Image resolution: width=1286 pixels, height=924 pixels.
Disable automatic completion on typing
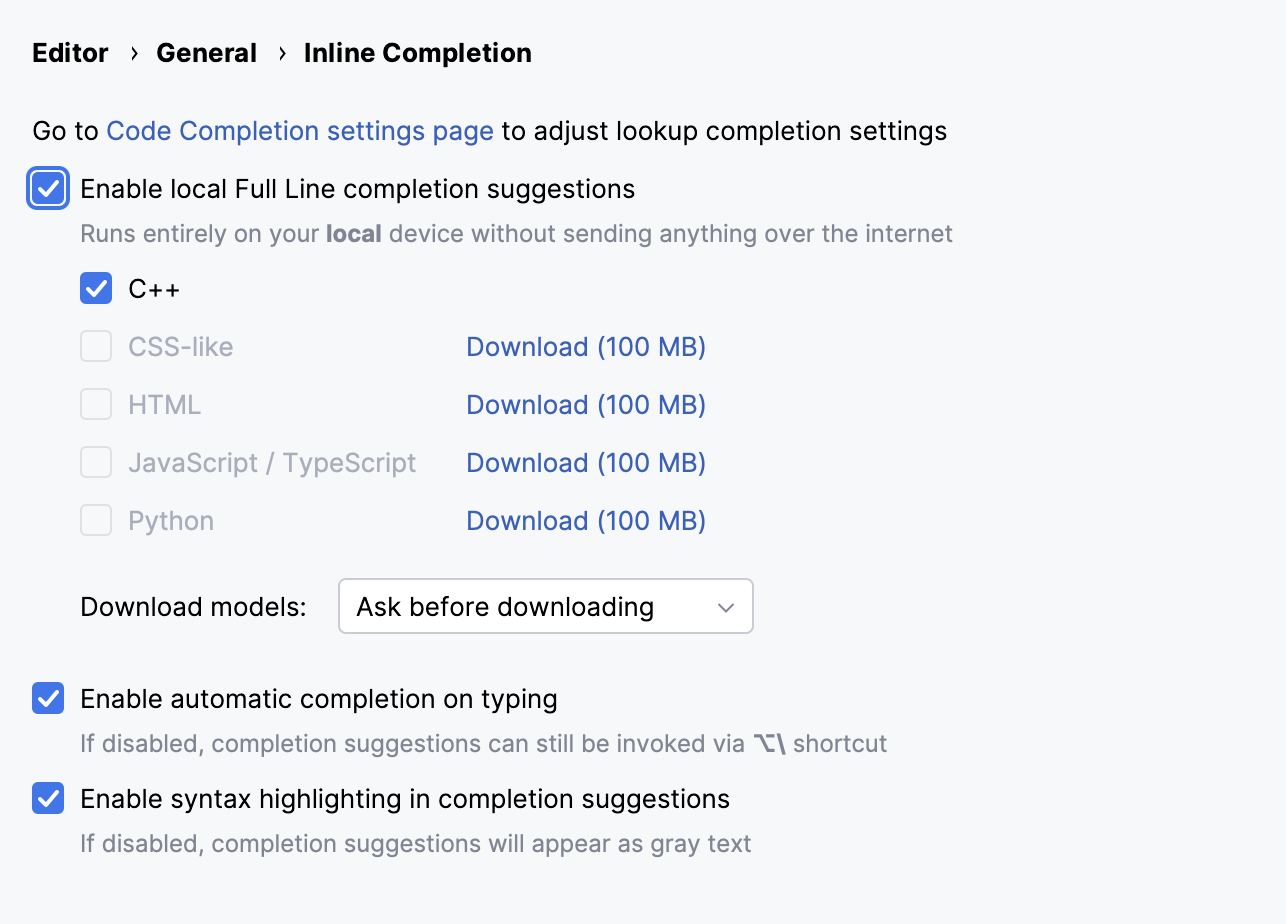coord(47,698)
